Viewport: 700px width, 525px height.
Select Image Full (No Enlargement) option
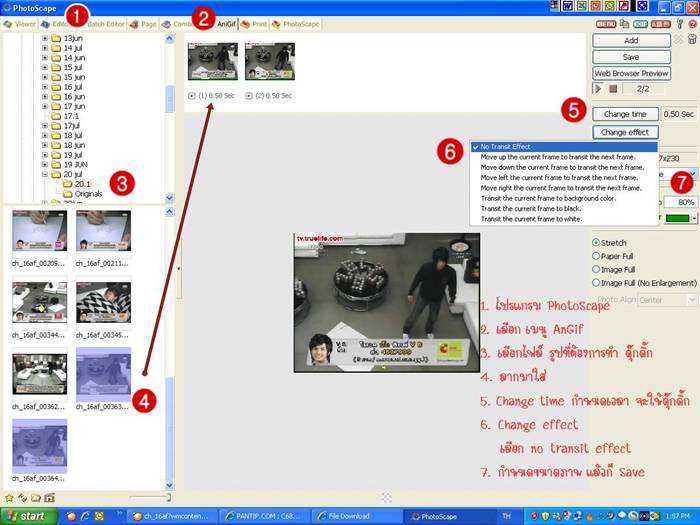pyautogui.click(x=596, y=283)
